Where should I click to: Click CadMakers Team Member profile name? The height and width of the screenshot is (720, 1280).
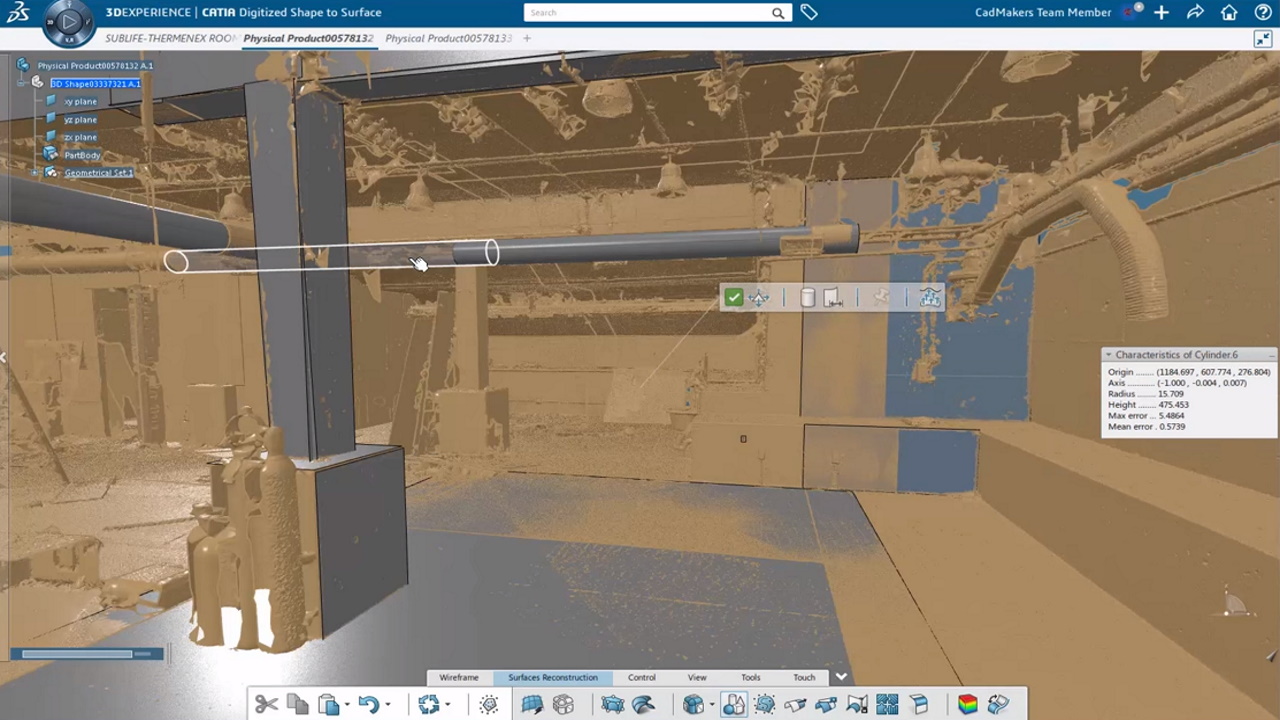[x=1042, y=13]
